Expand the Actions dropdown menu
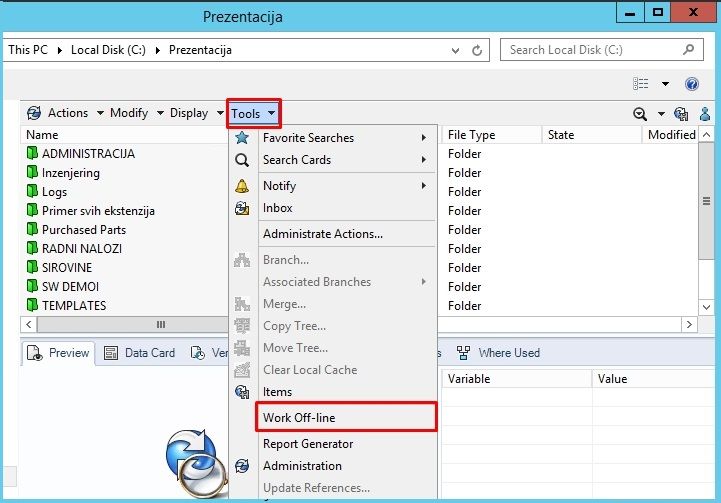This screenshot has width=721, height=503. pyautogui.click(x=67, y=113)
